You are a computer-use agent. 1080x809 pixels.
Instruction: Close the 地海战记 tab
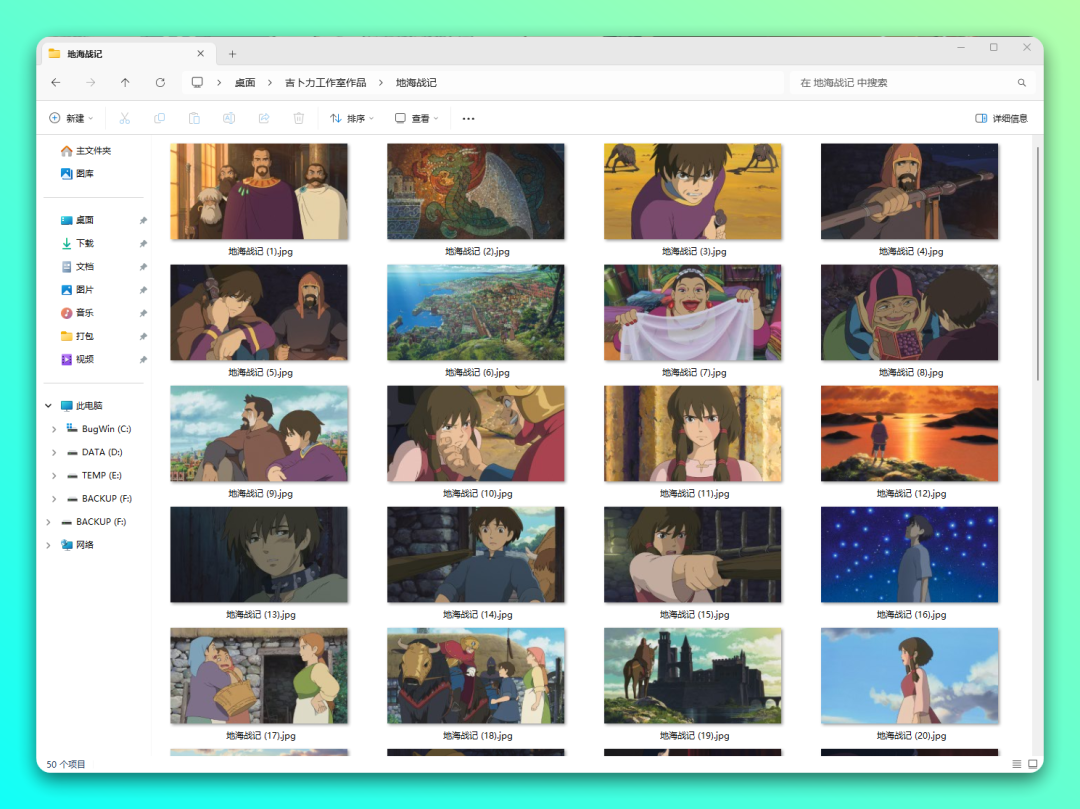click(x=200, y=54)
